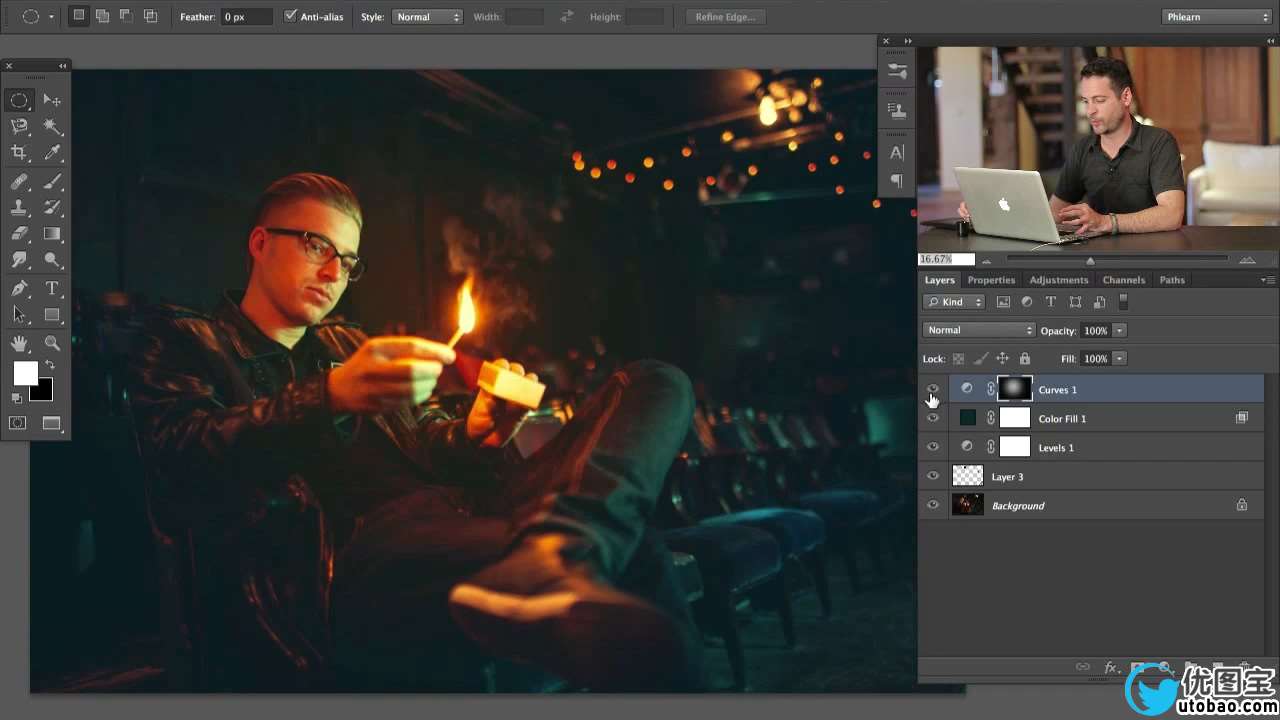The width and height of the screenshot is (1280, 720).
Task: Open the Paragraph panel icon
Action: (x=897, y=181)
